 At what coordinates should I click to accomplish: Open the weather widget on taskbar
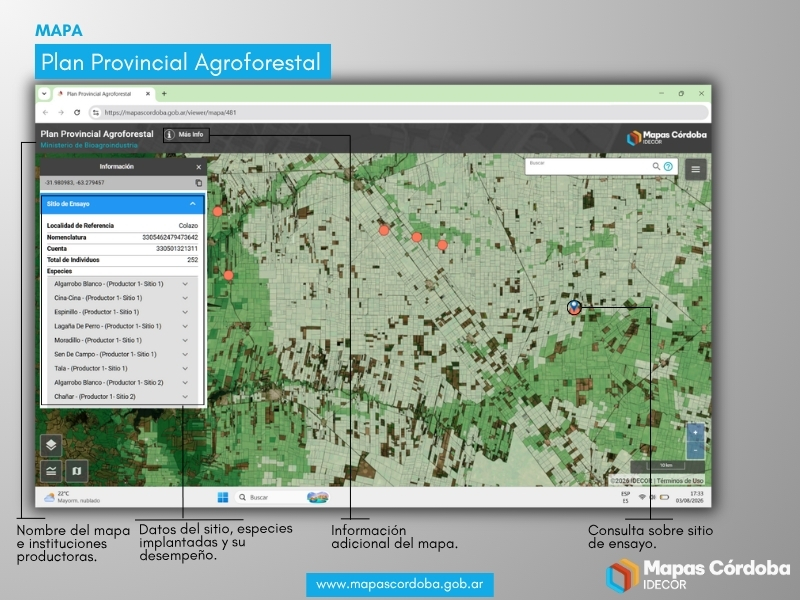point(72,497)
